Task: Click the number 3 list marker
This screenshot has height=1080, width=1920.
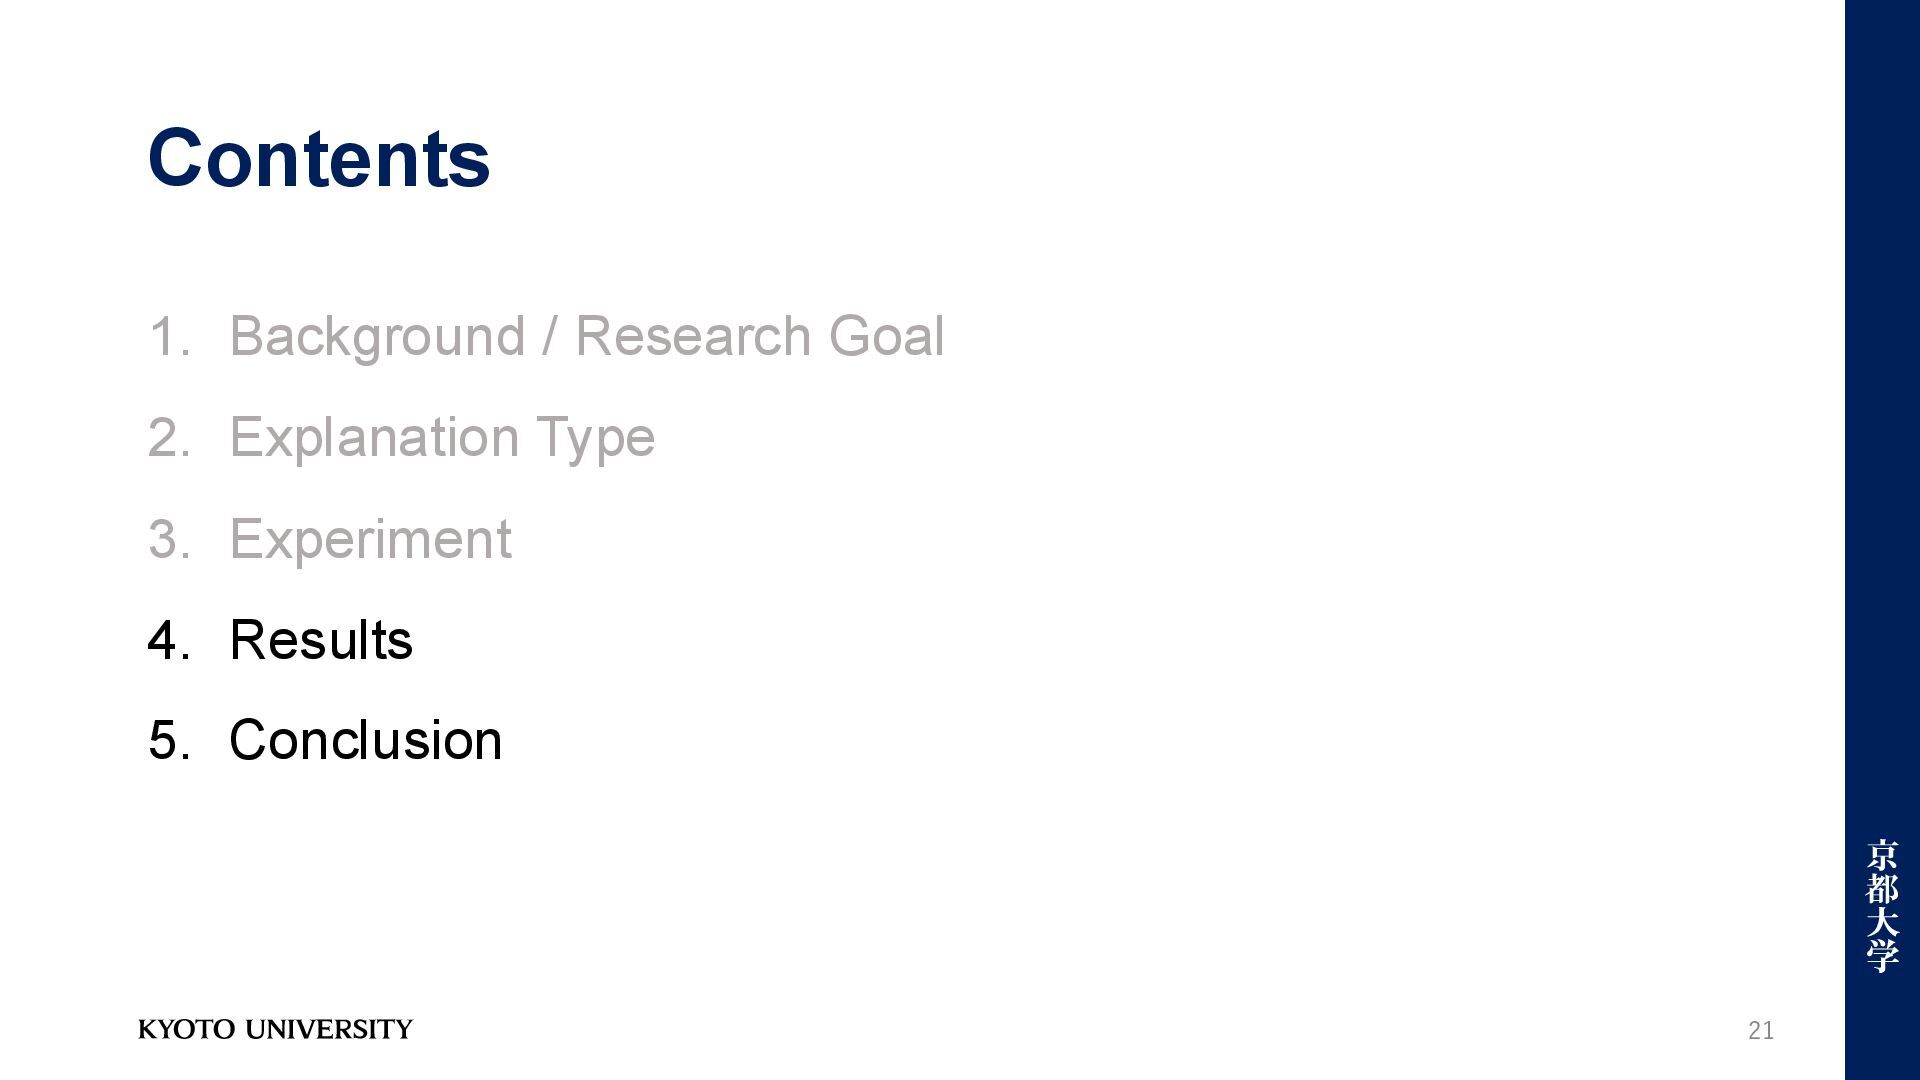Action: 169,540
